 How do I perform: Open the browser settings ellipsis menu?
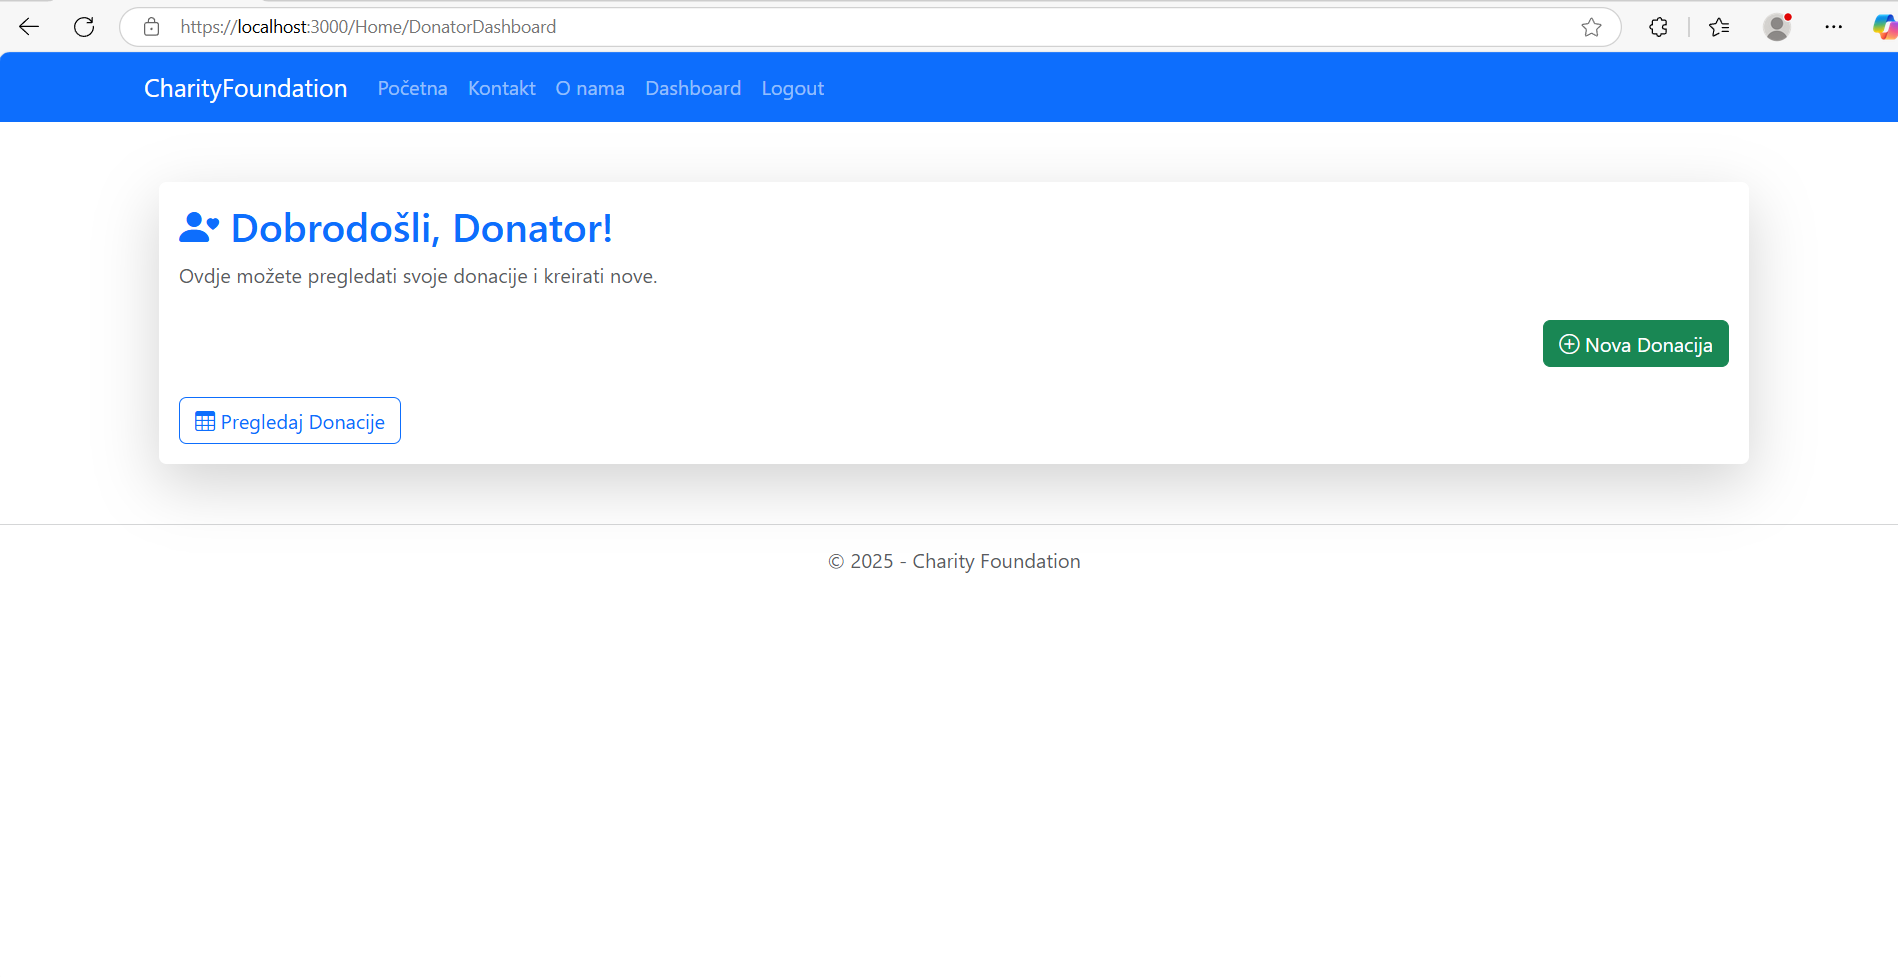click(1833, 27)
